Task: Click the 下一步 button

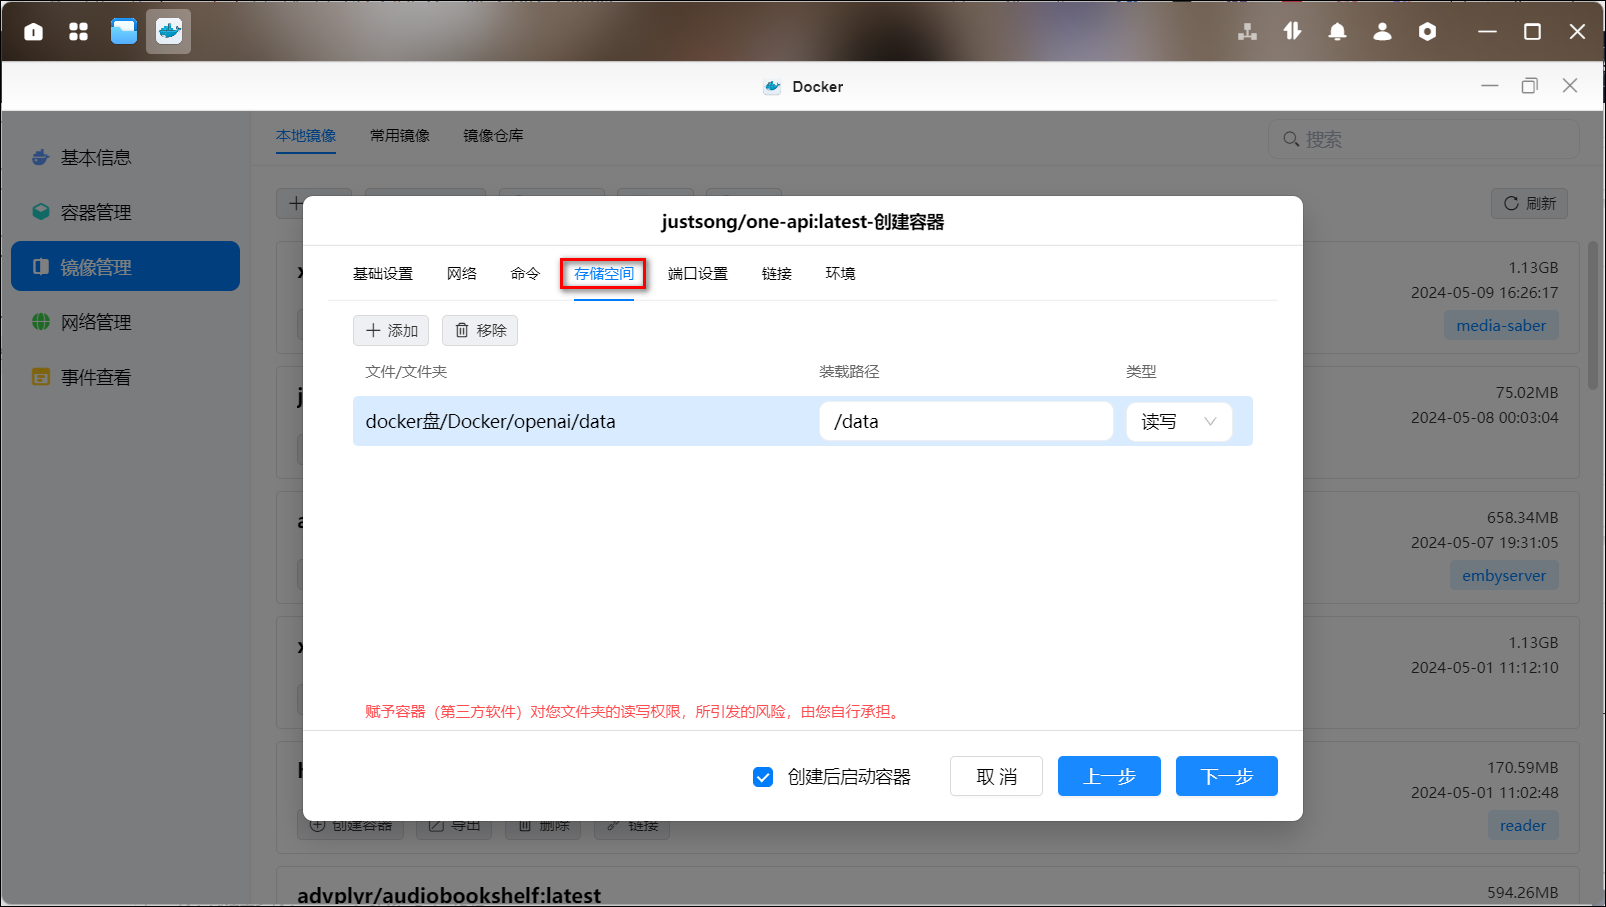Action: [1226, 777]
